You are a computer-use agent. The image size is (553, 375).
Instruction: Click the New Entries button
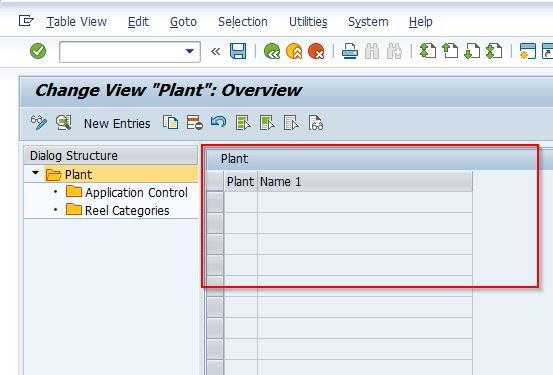click(x=117, y=124)
